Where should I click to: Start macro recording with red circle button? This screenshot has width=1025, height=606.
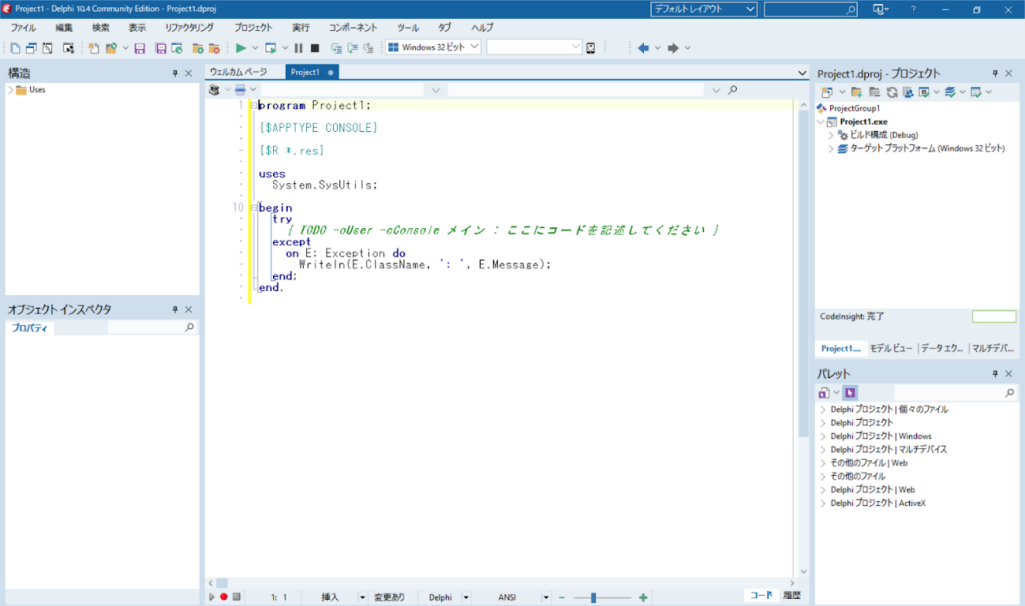224,597
